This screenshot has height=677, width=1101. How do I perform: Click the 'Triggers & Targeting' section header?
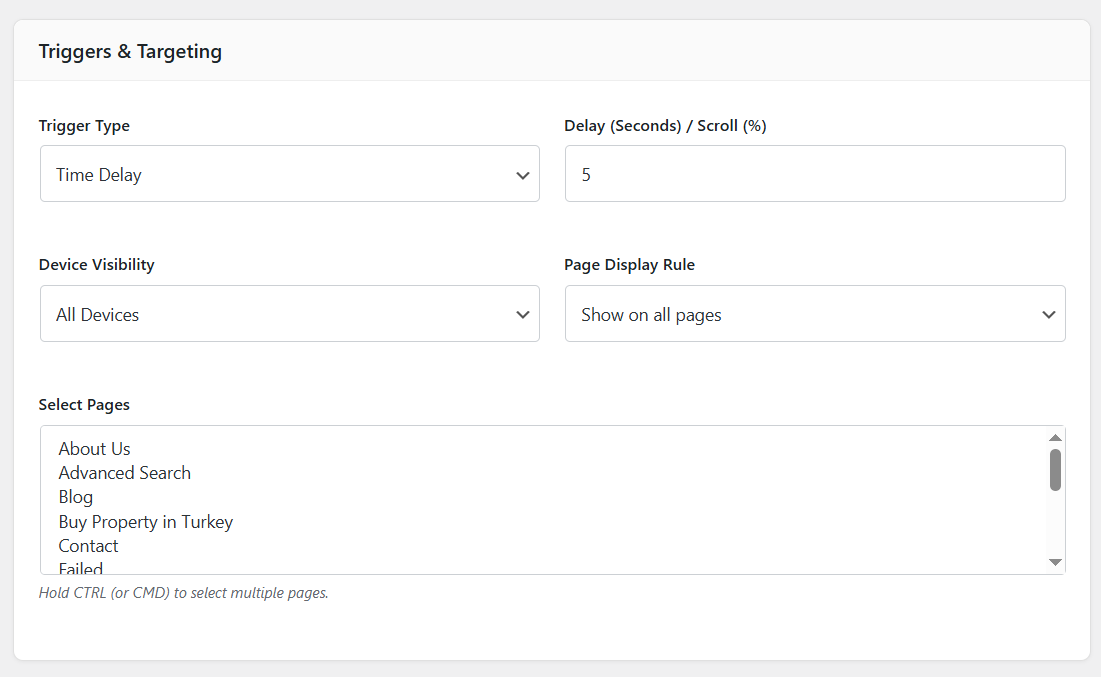click(130, 50)
